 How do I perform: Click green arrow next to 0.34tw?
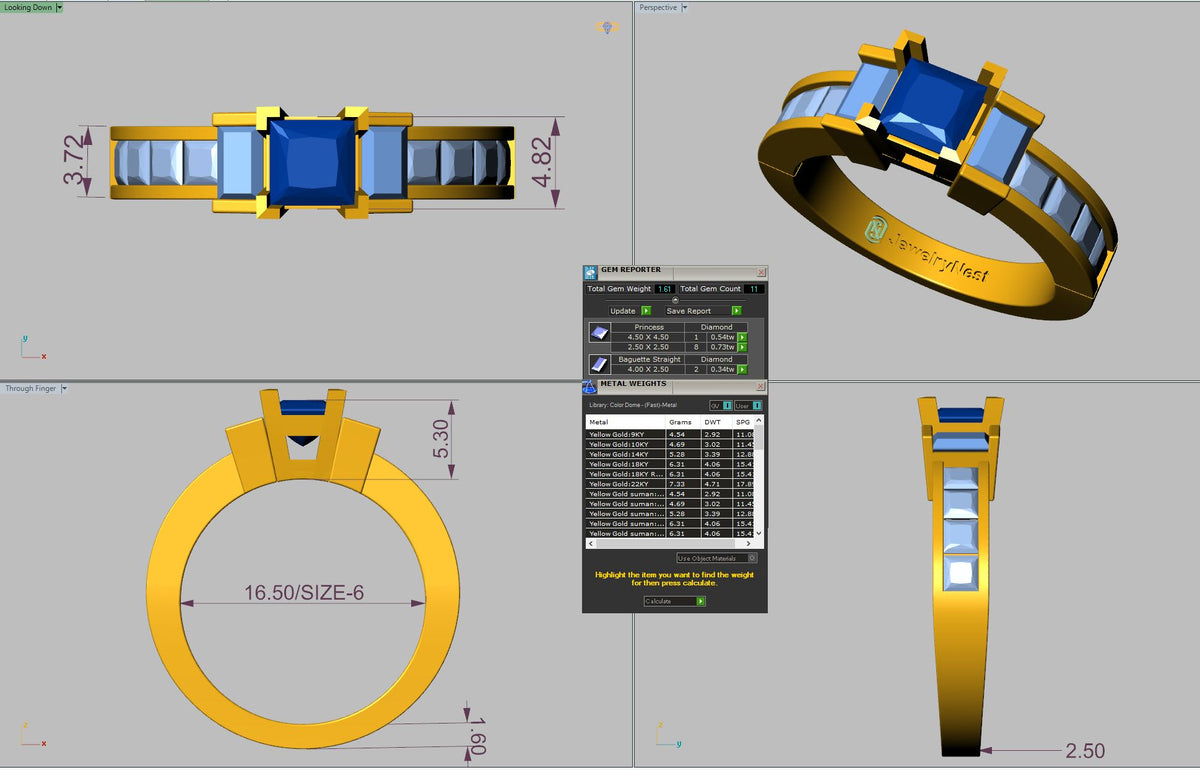tap(742, 370)
